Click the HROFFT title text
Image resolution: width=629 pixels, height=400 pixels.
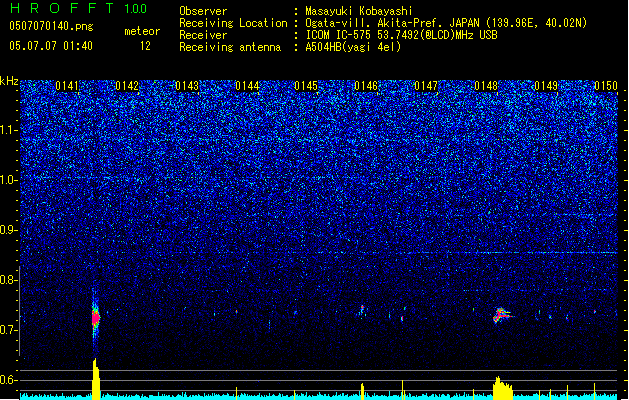62,8
